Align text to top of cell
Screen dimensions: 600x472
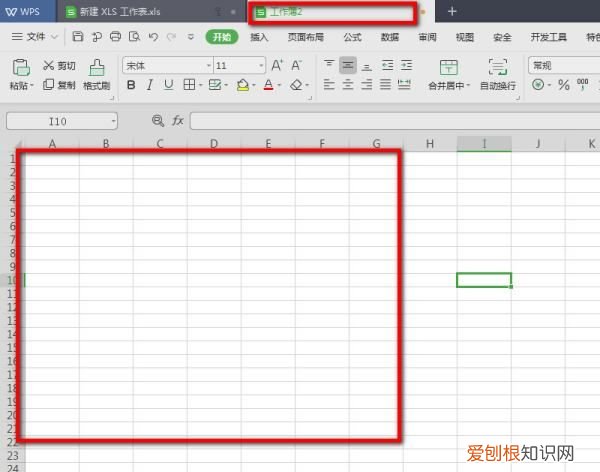point(329,65)
